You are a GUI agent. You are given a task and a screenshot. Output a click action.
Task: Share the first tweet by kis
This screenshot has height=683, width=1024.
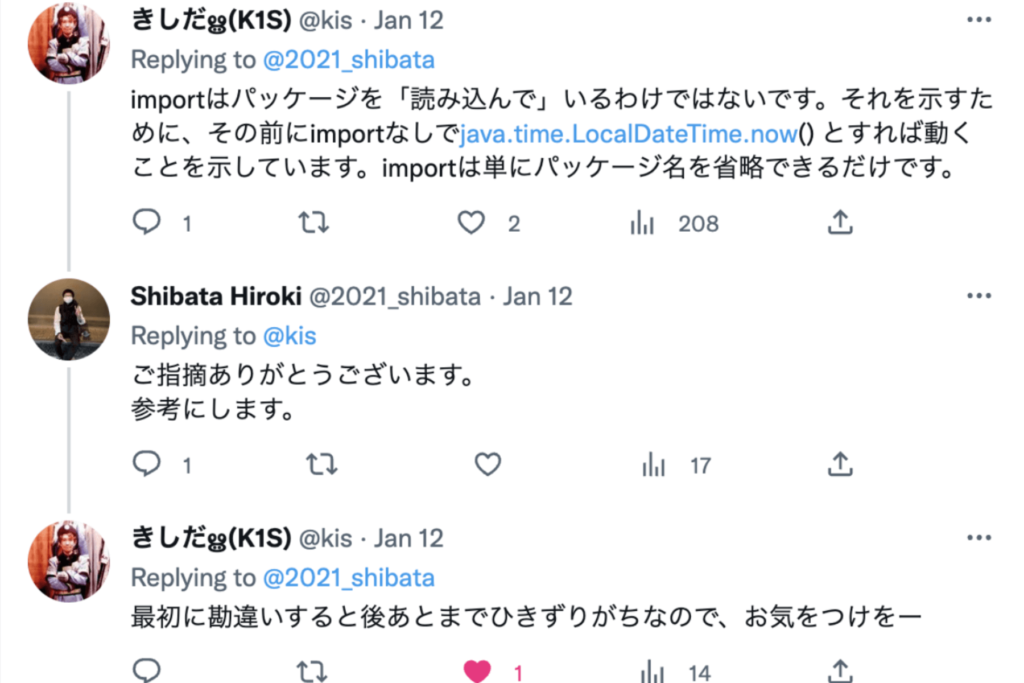[x=840, y=222]
